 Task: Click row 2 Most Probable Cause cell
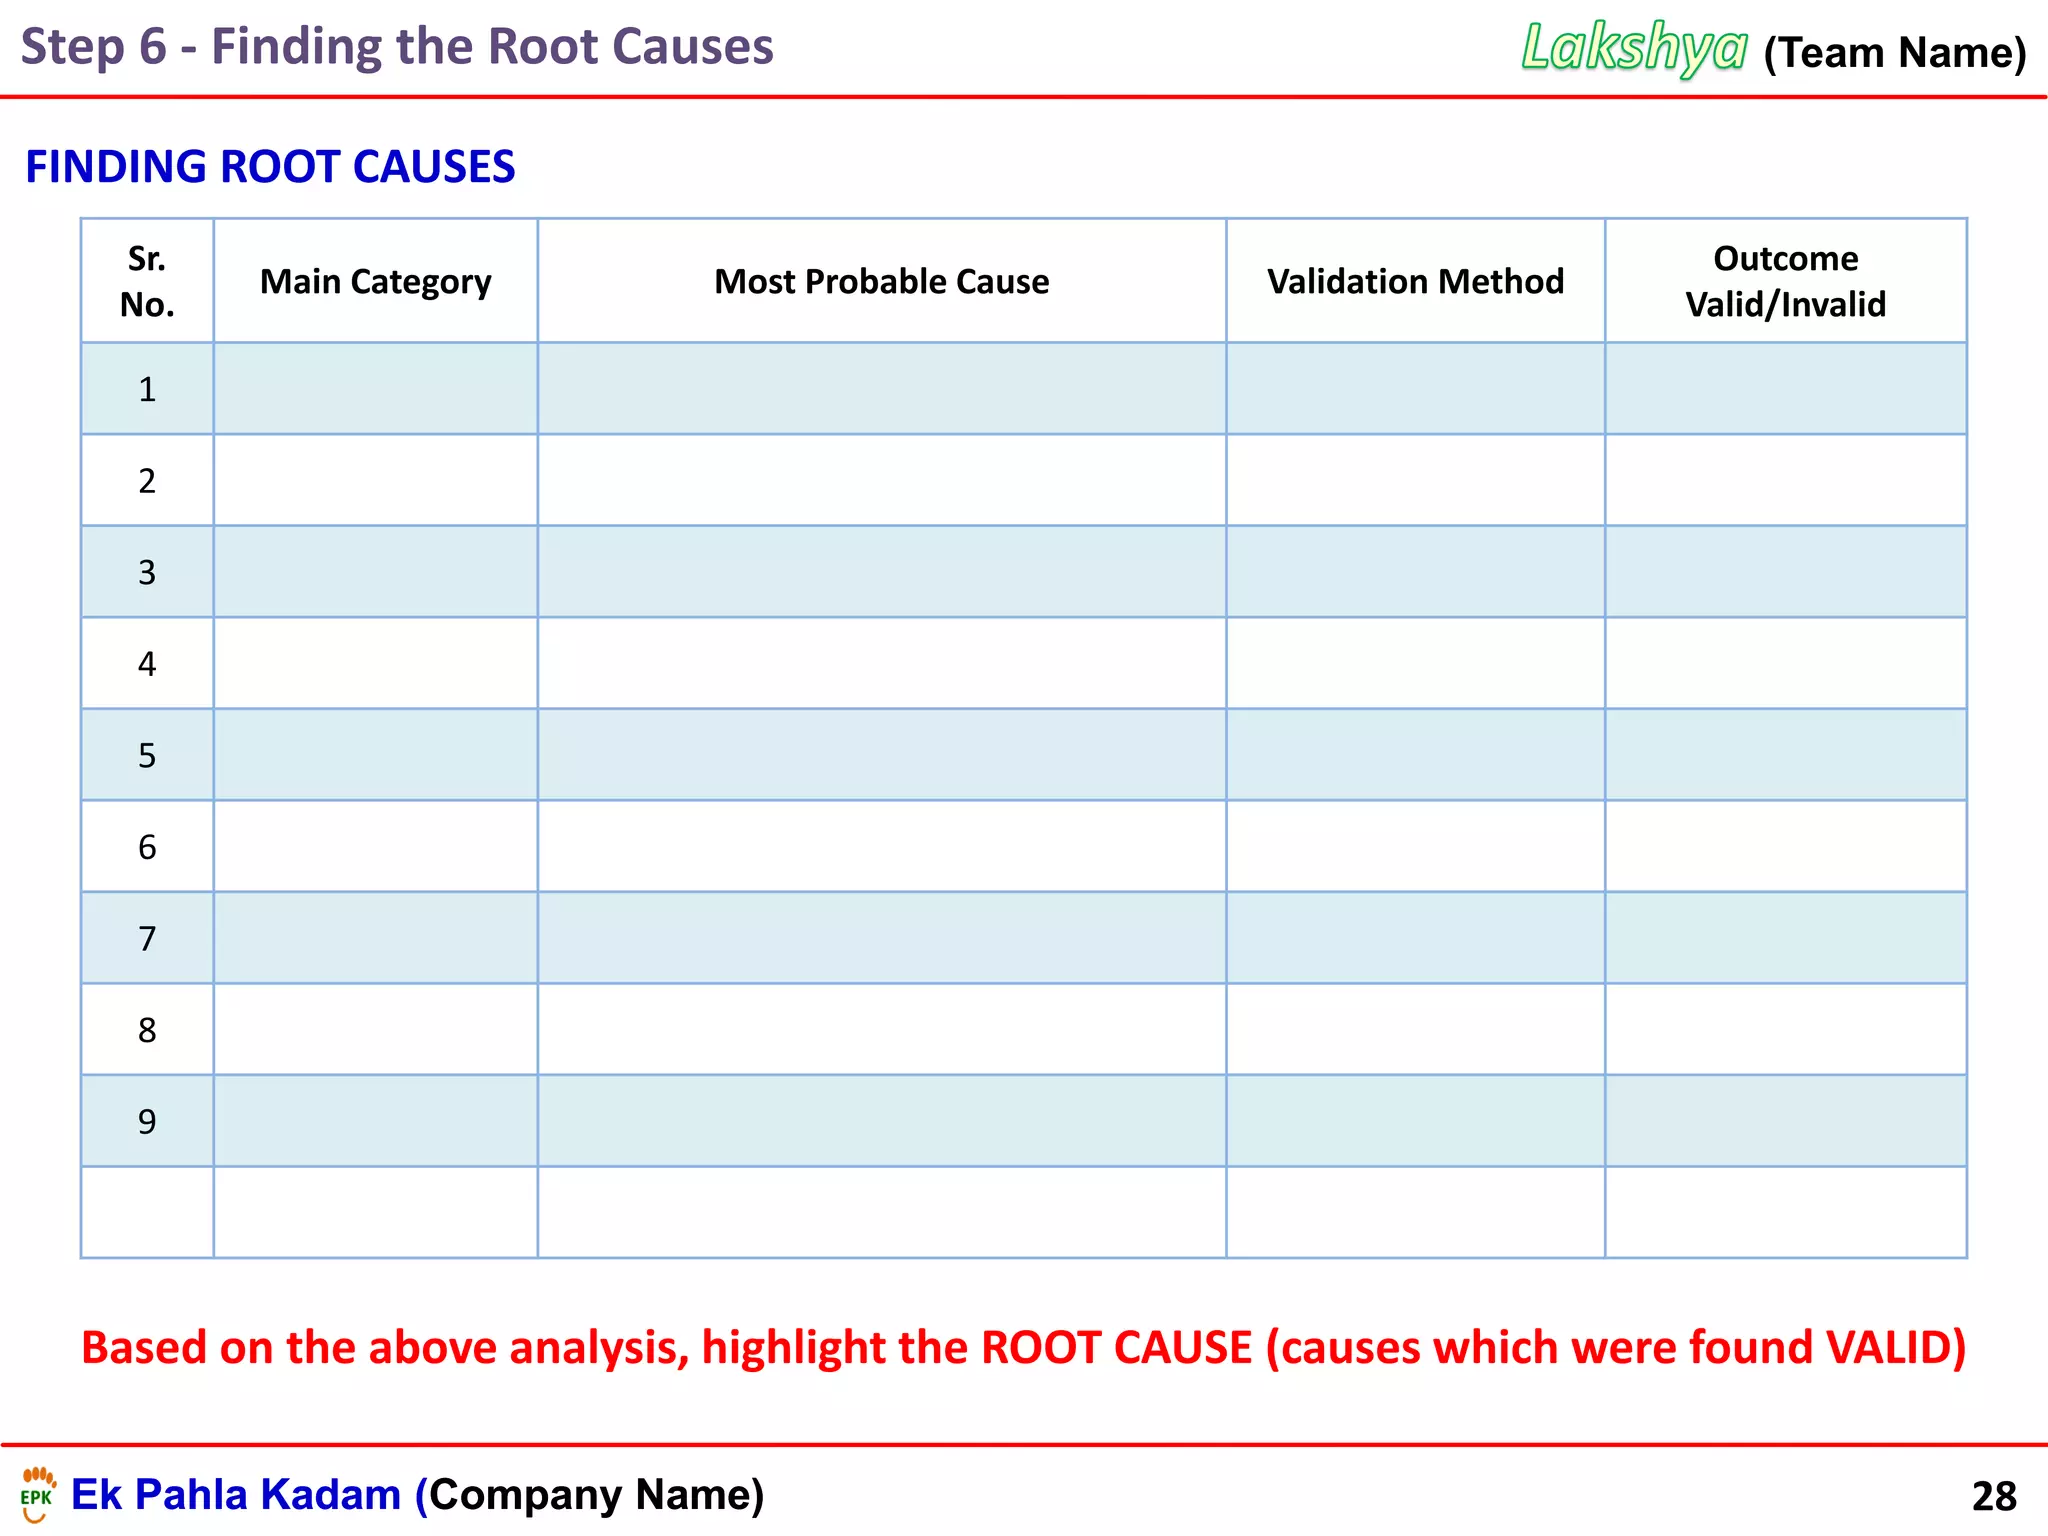(x=881, y=481)
